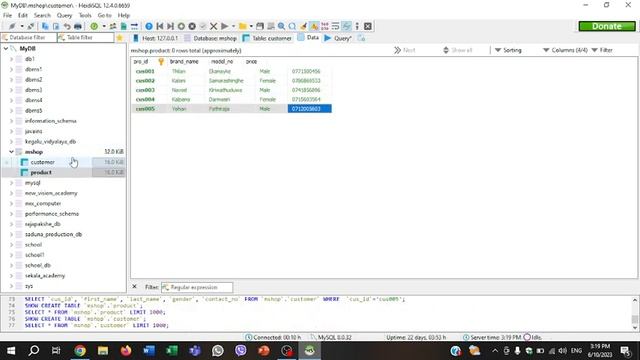Switch to the Database: mshop tab
640x360 pixels.
(x=211, y=38)
